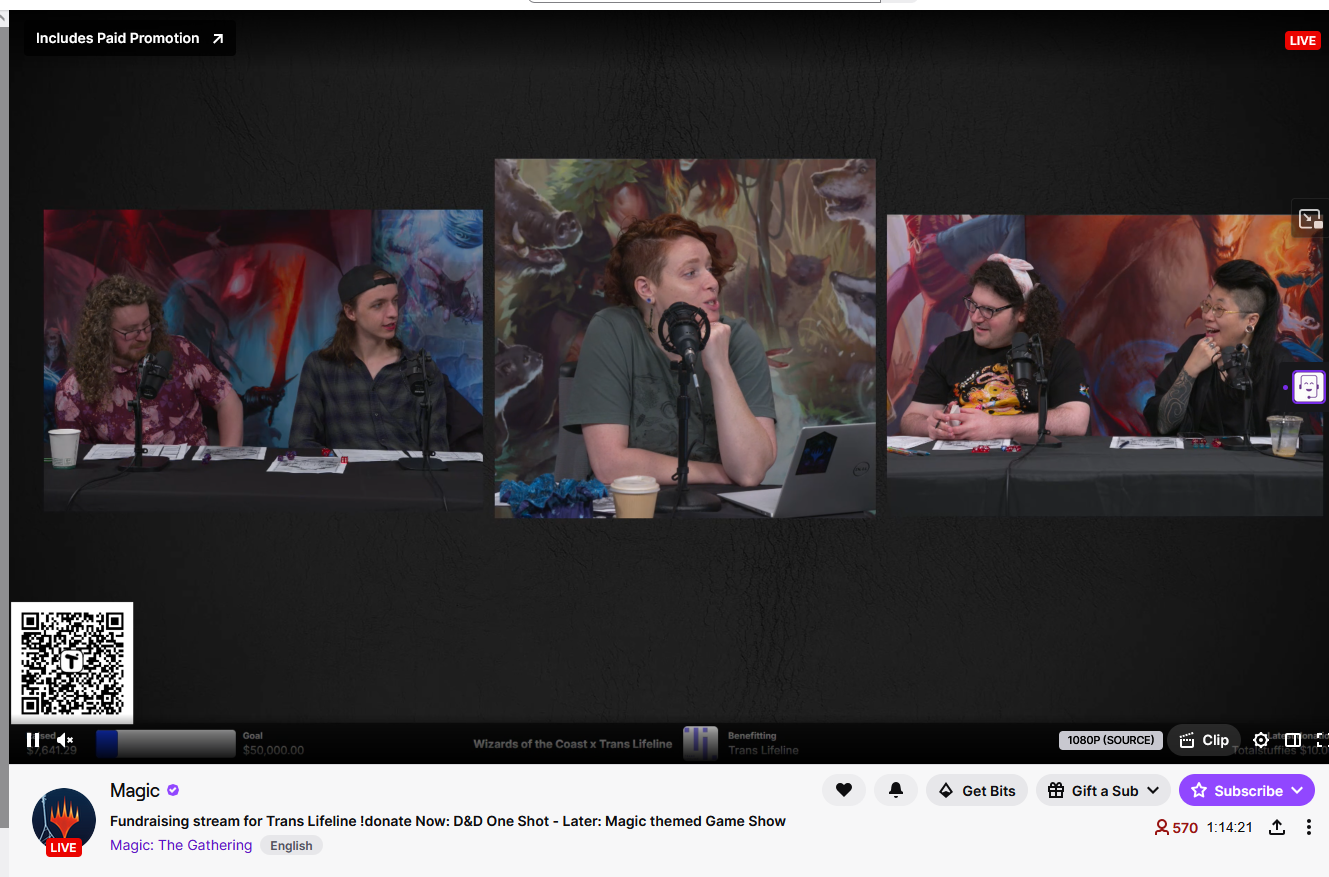Click the viewer count 570
This screenshot has width=1329, height=877.
click(1176, 827)
